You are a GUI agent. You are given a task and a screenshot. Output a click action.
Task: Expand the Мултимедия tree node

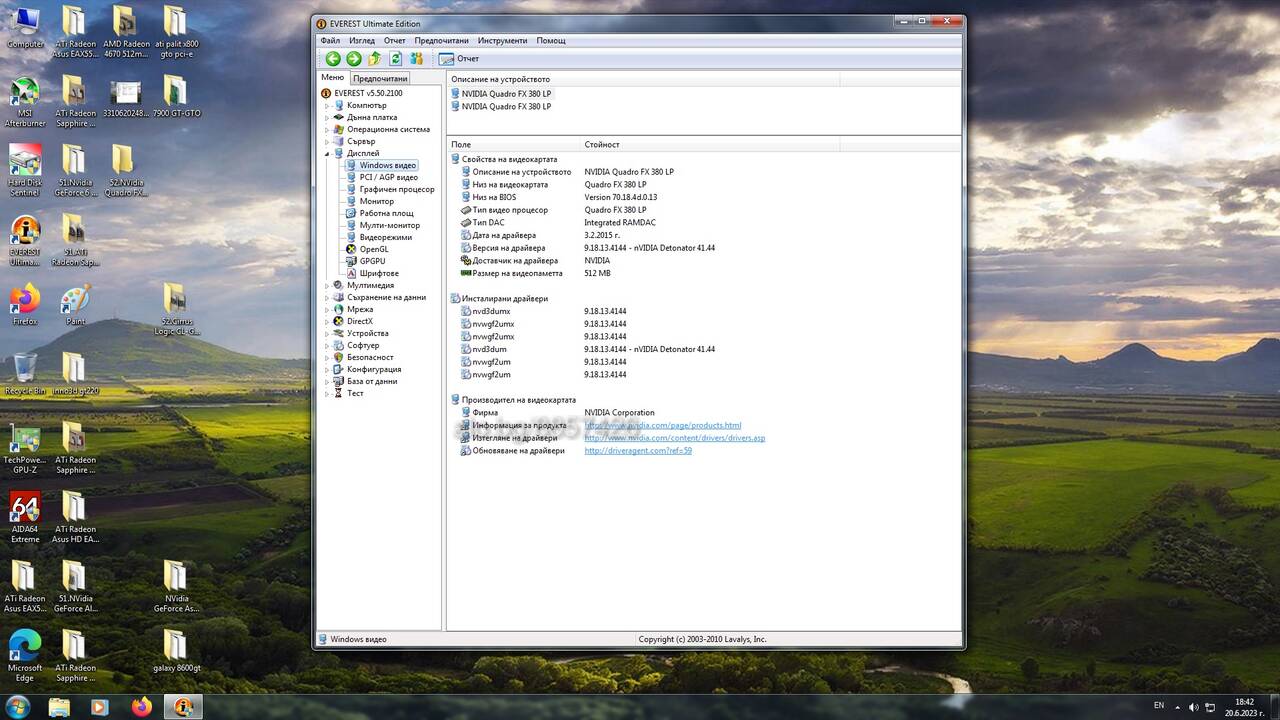(327, 285)
